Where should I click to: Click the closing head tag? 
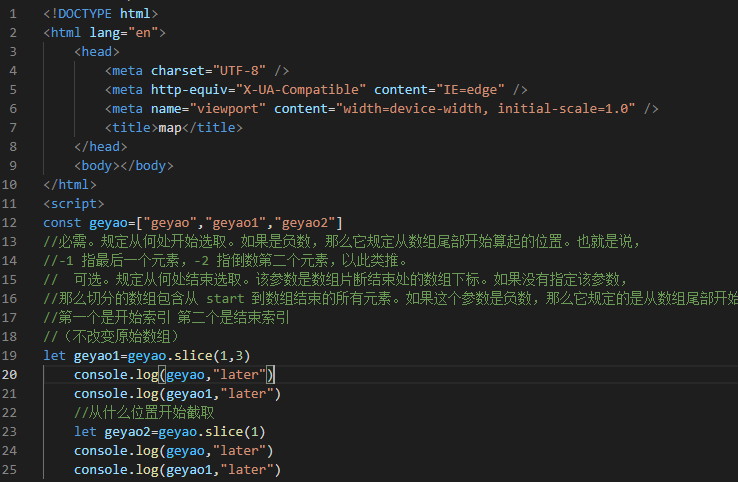tap(101, 147)
